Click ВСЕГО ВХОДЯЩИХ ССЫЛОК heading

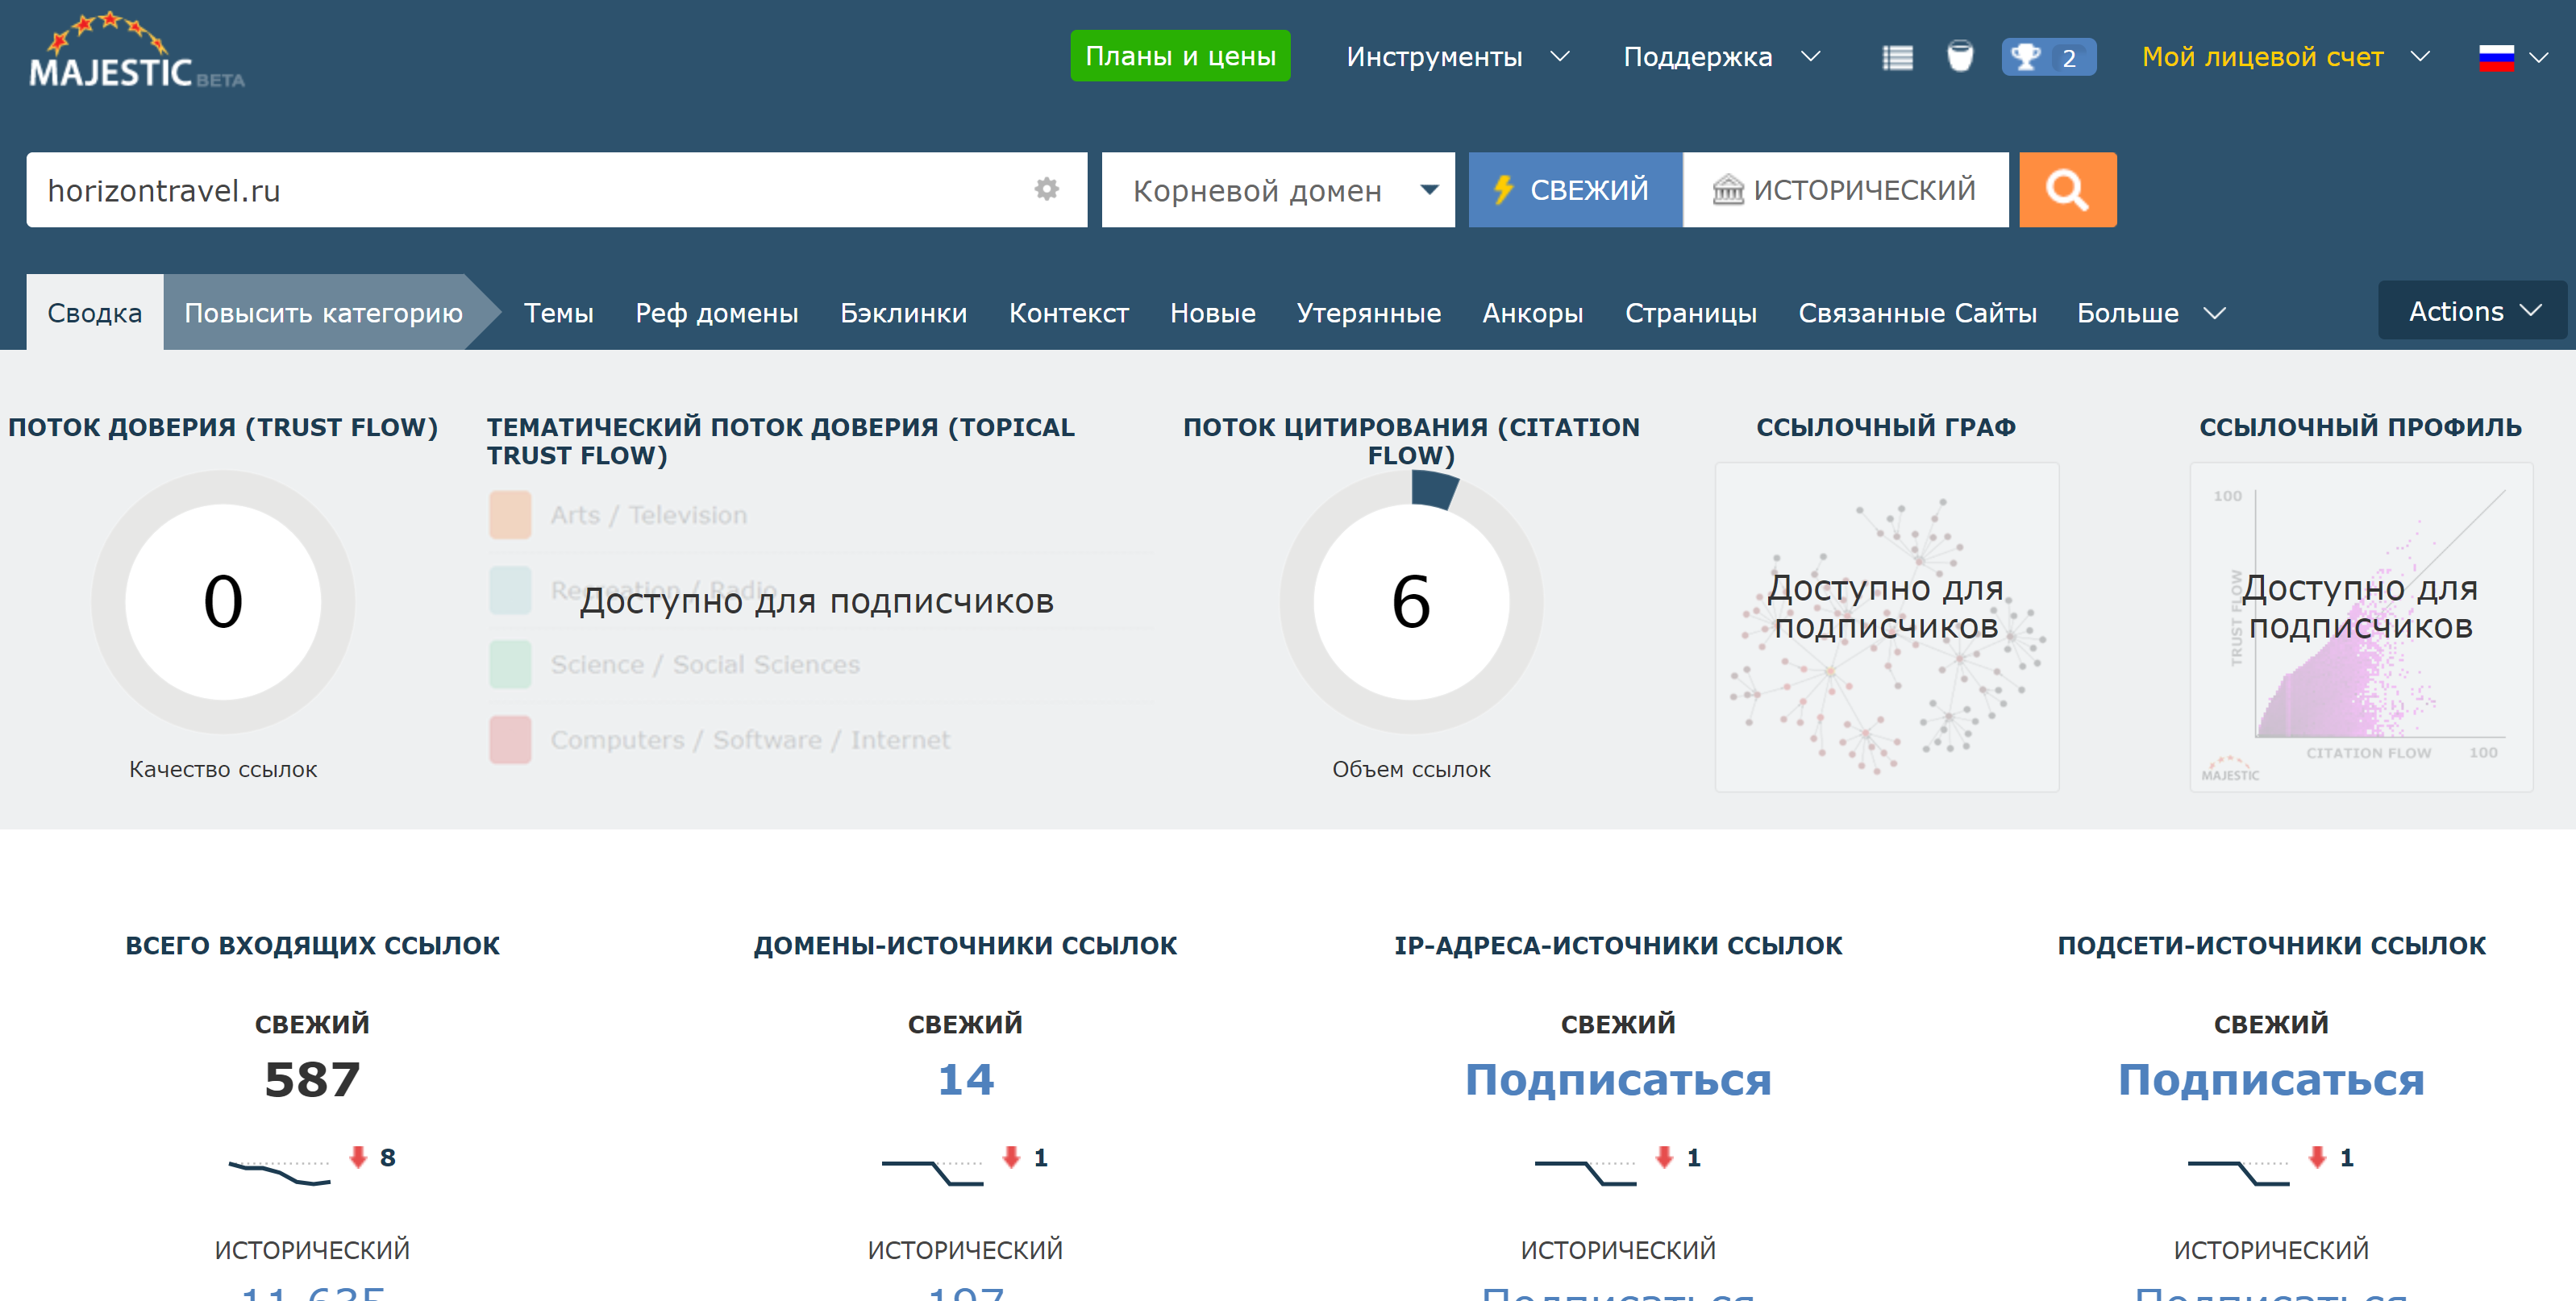[x=312, y=945]
